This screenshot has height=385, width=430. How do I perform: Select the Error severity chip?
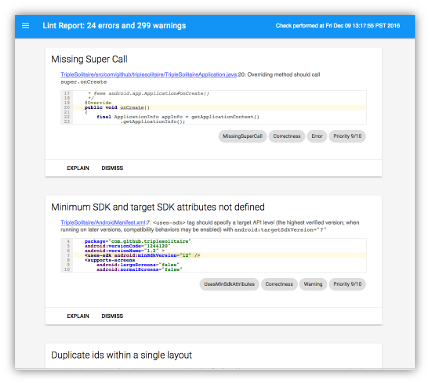point(317,136)
